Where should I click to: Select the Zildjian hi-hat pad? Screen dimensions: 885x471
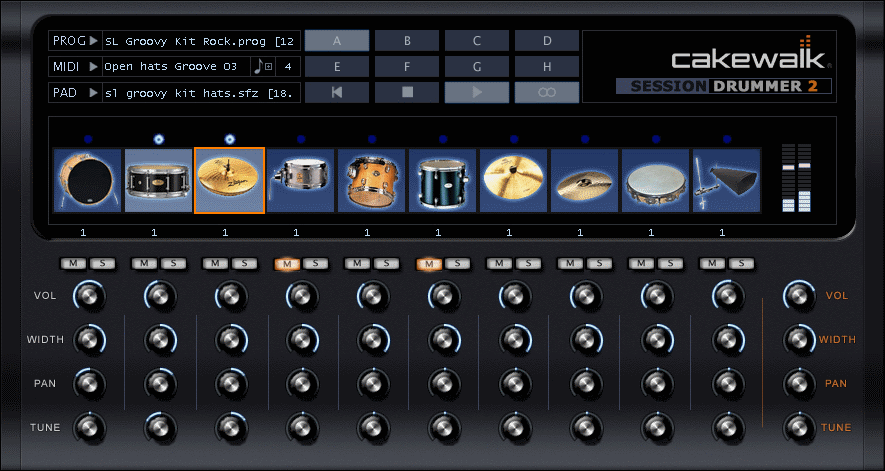tap(230, 181)
